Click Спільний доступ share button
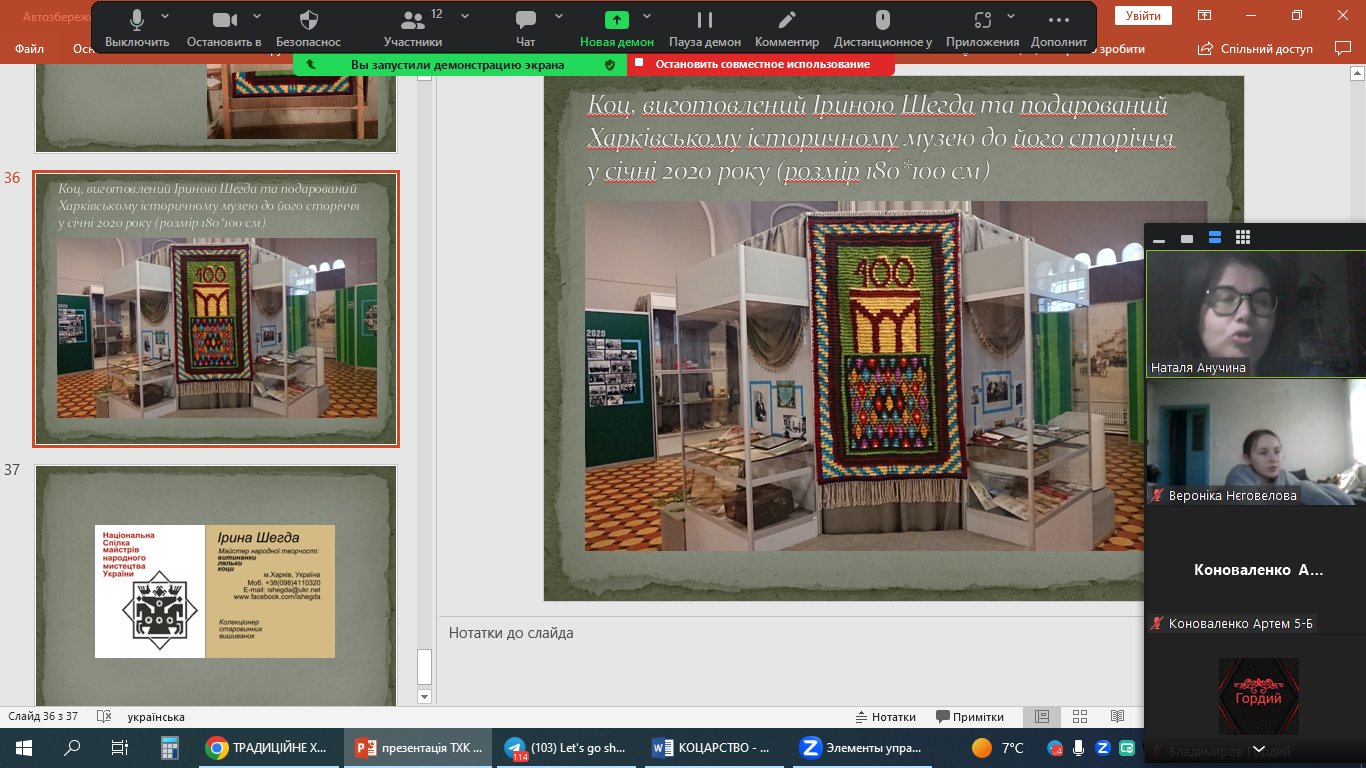1366x768 pixels. tap(1255, 48)
